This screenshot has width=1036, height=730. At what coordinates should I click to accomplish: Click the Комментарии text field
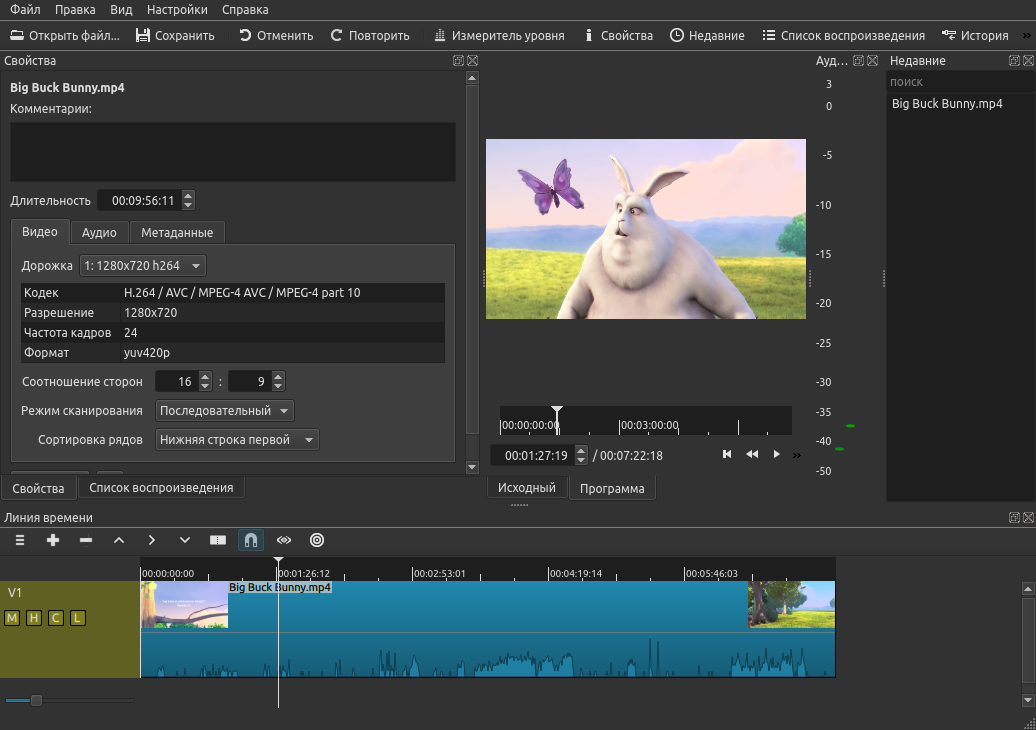click(x=233, y=152)
